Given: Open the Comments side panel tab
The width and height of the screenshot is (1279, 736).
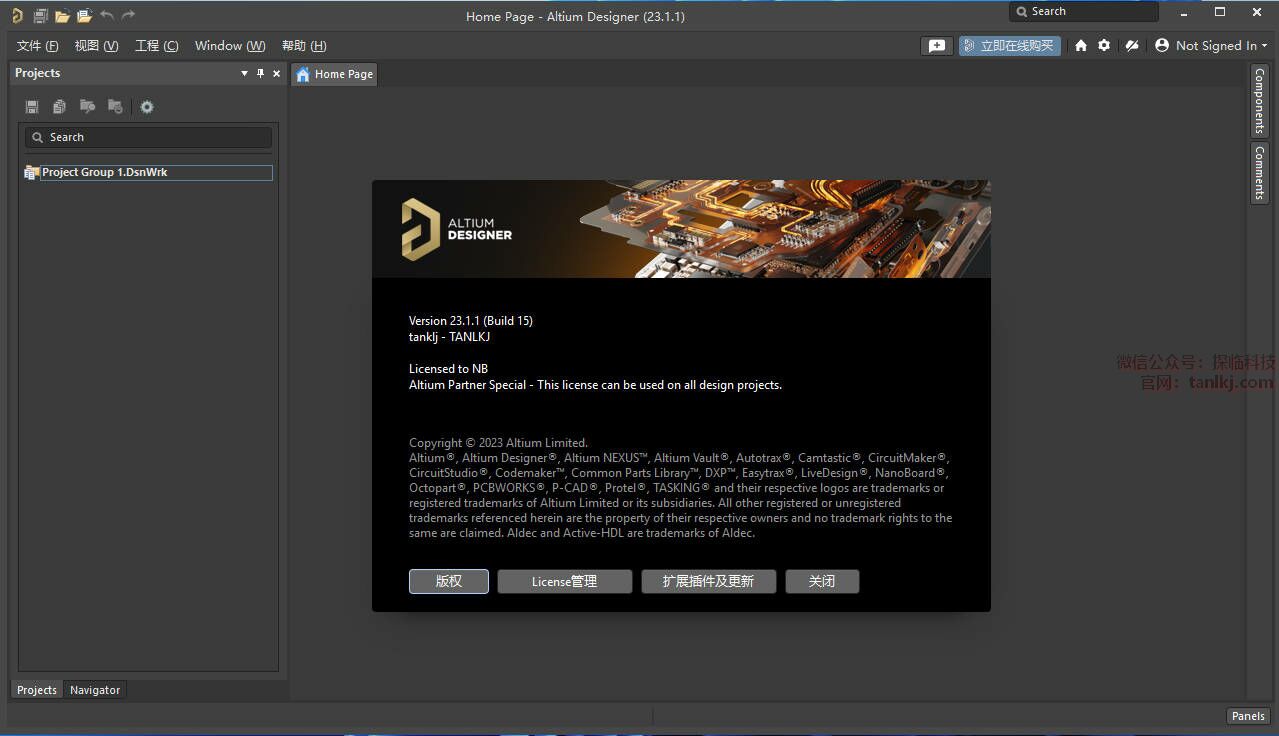Looking at the screenshot, I should 1260,173.
